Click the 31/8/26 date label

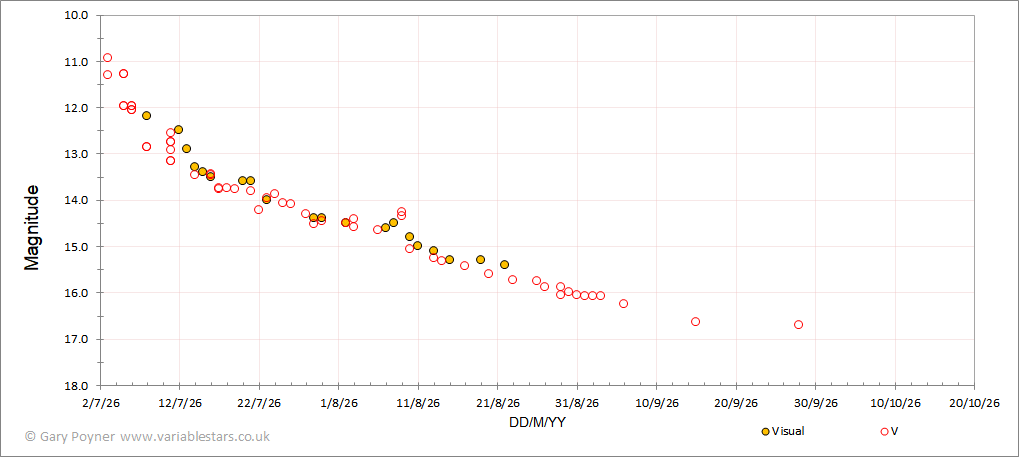coord(577,403)
